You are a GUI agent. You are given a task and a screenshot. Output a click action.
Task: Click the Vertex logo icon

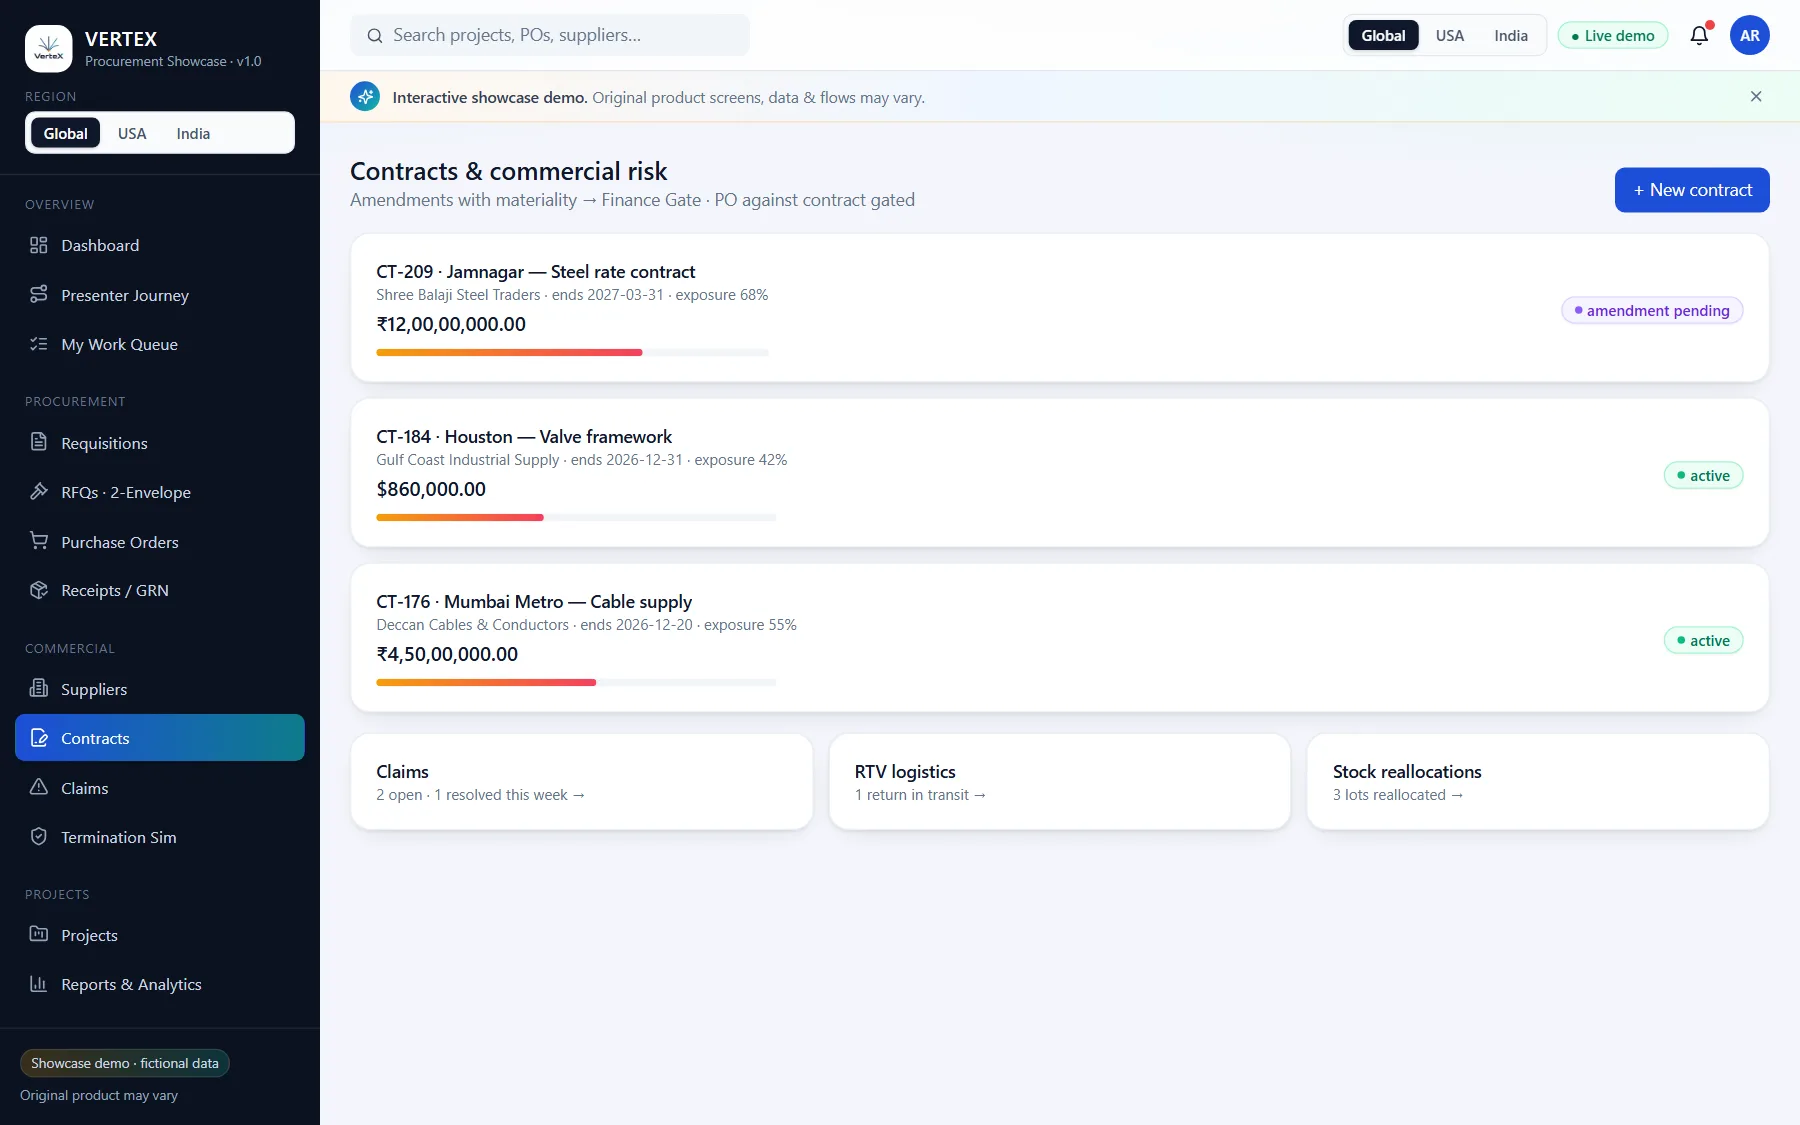click(48, 48)
